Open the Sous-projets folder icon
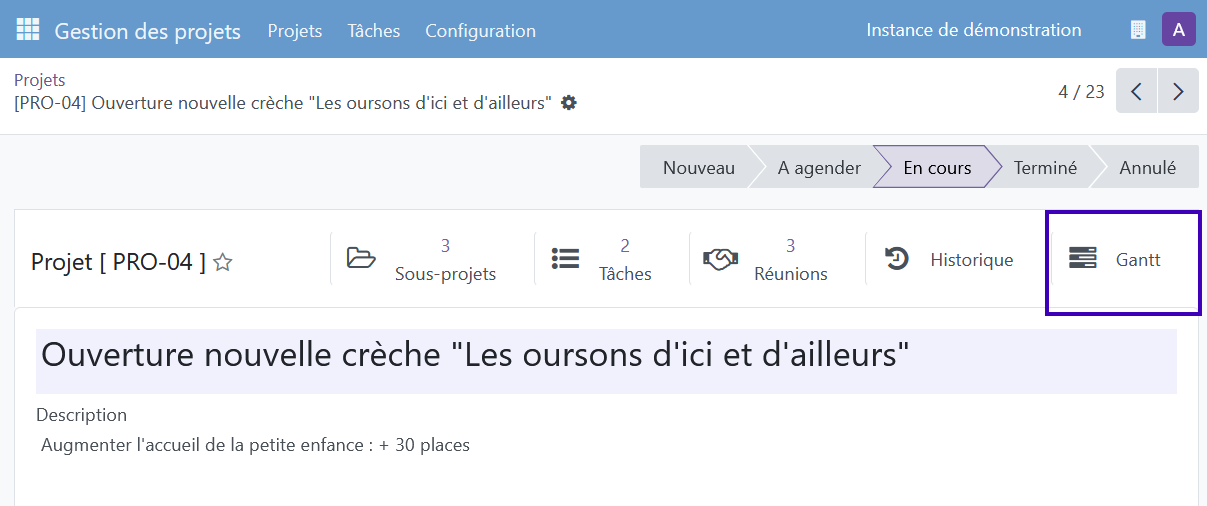1207x506 pixels. (361, 258)
